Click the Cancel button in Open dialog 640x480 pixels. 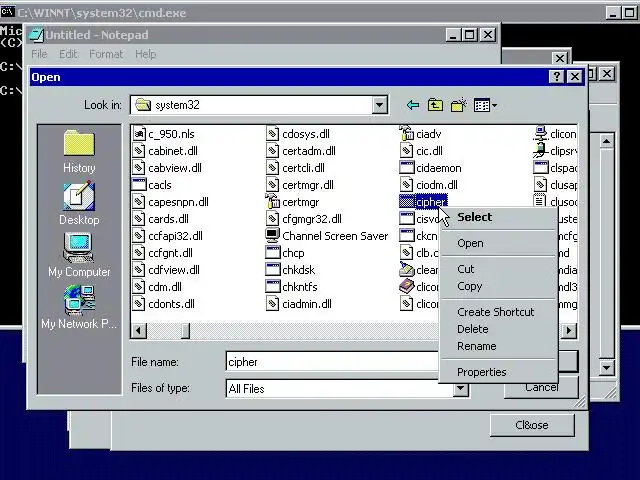(x=541, y=387)
